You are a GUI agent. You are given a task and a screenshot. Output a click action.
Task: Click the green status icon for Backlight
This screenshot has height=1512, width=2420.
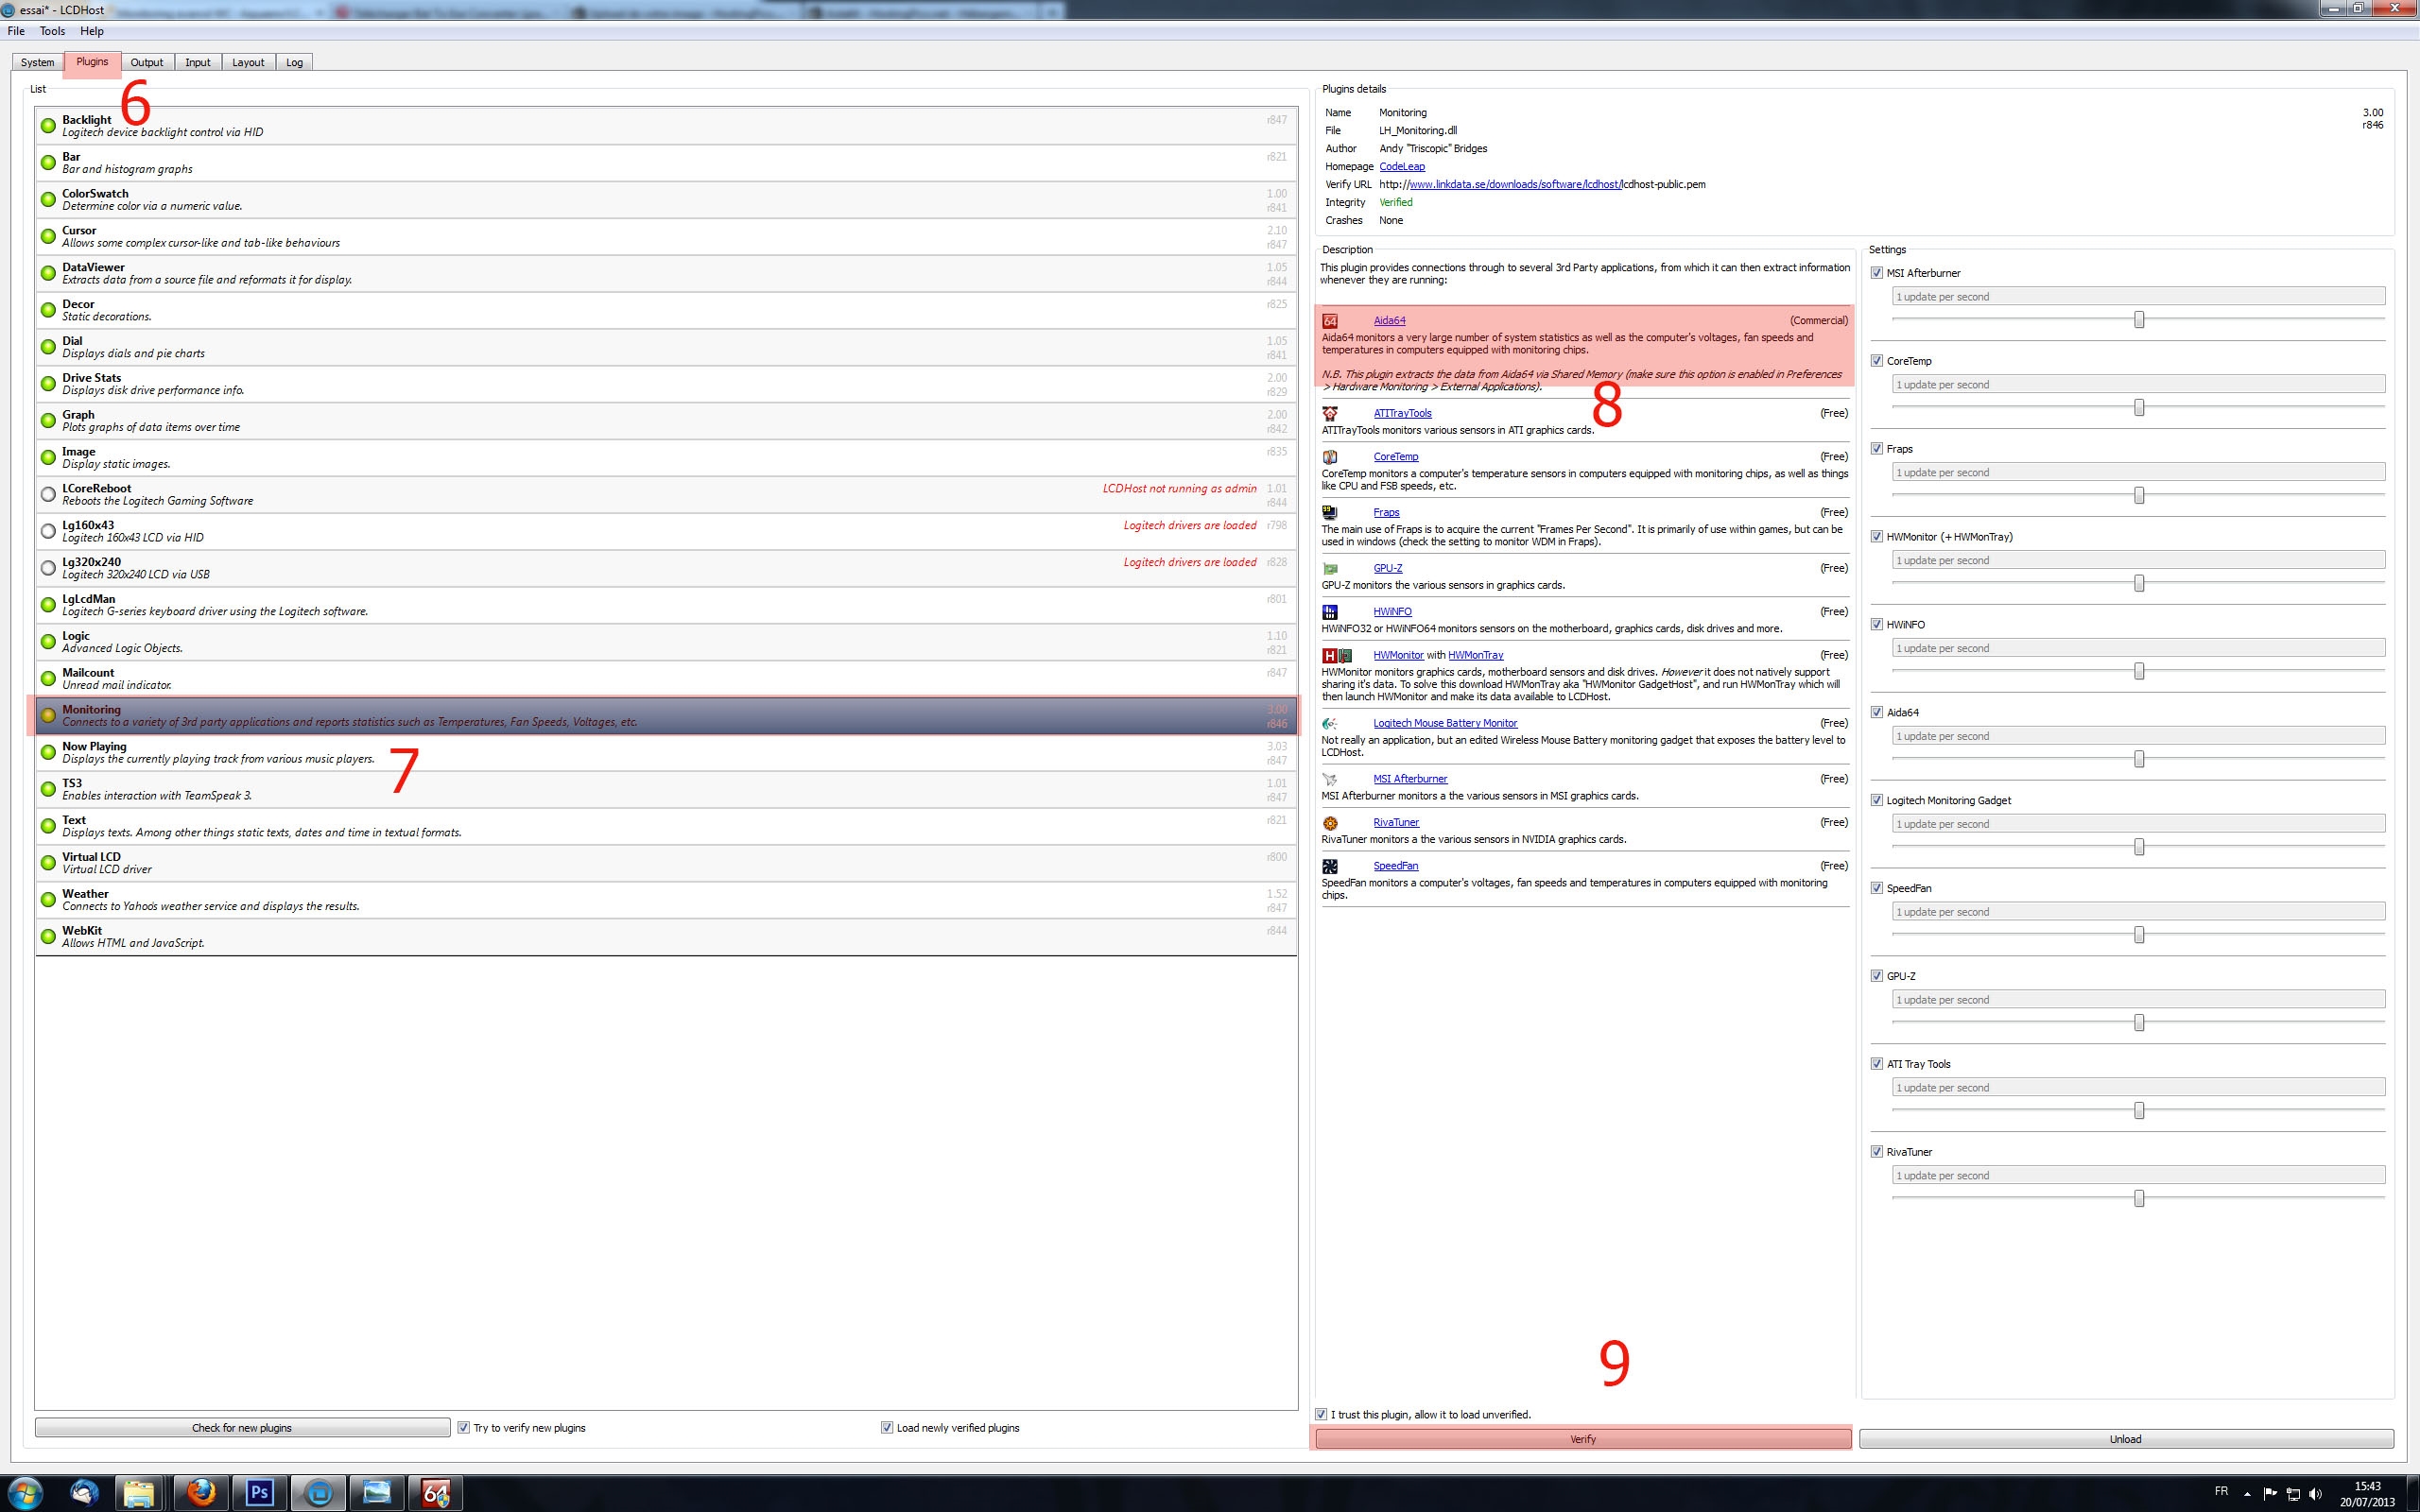(x=48, y=125)
